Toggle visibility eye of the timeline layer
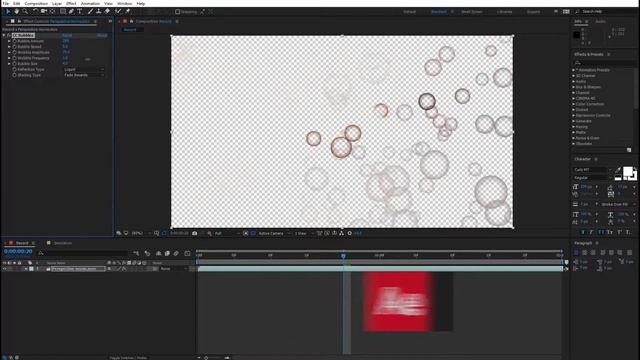Viewport: 640px width, 360px height. pyautogui.click(x=4, y=269)
